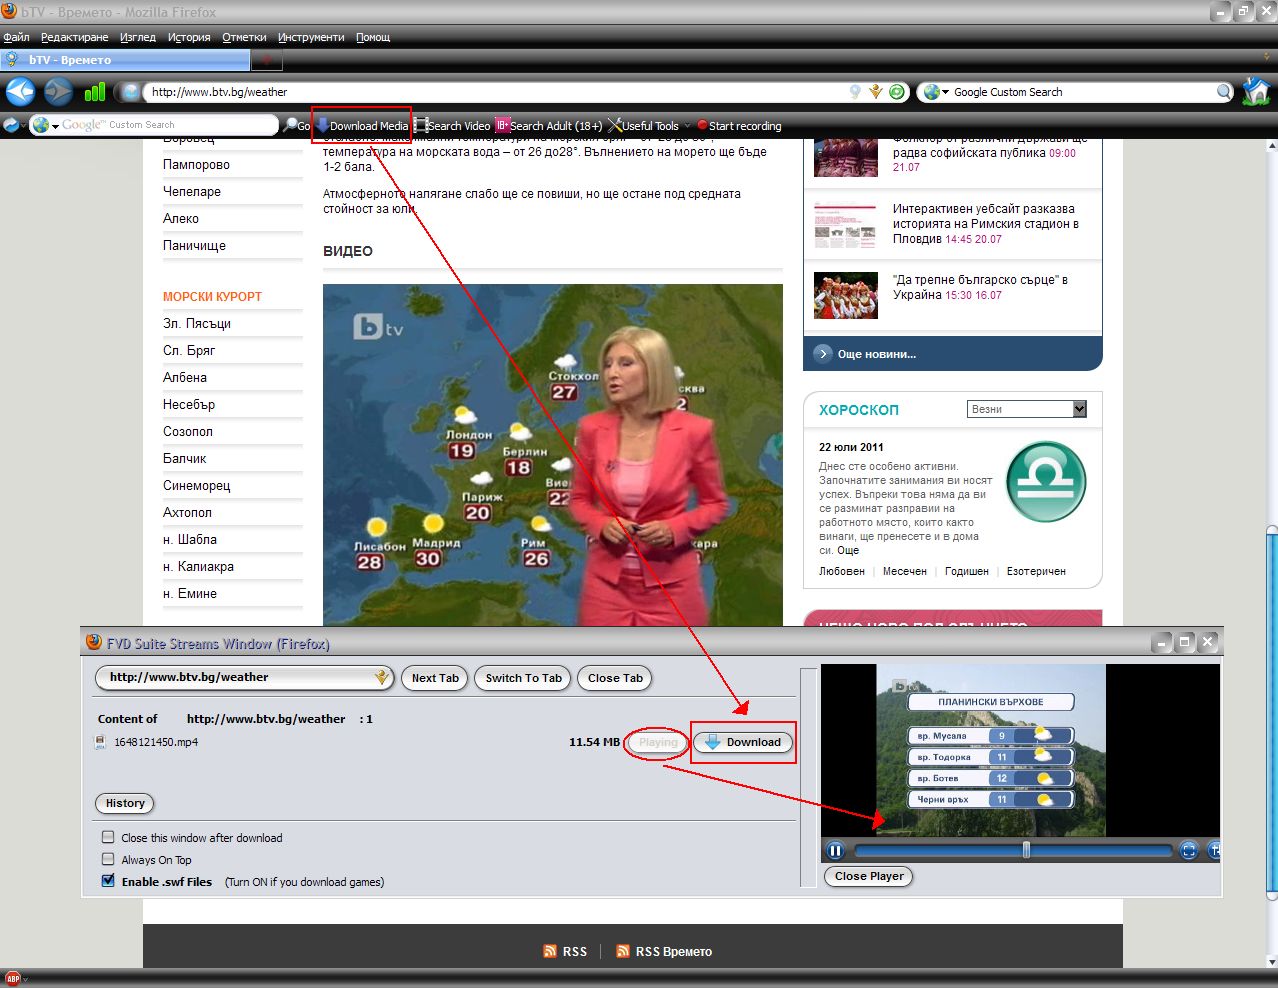Screen dimensions: 1278x988
Task: Click the 1648121450.mp4 file name
Action: [x=156, y=742]
